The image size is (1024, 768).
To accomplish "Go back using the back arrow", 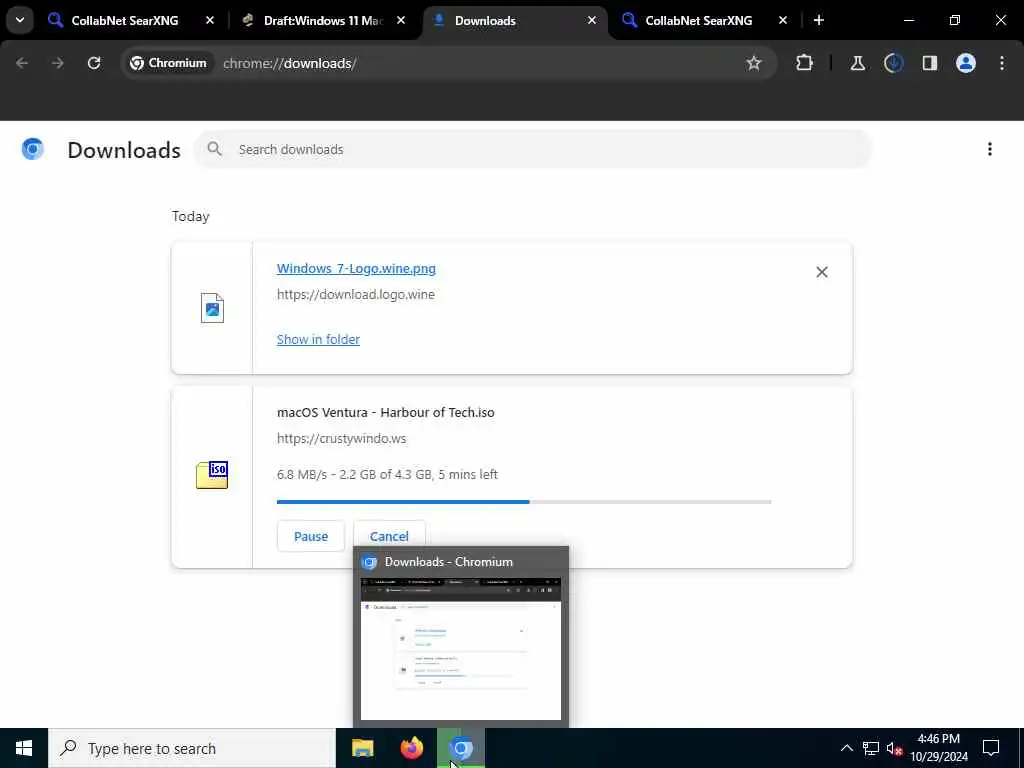I will [22, 63].
